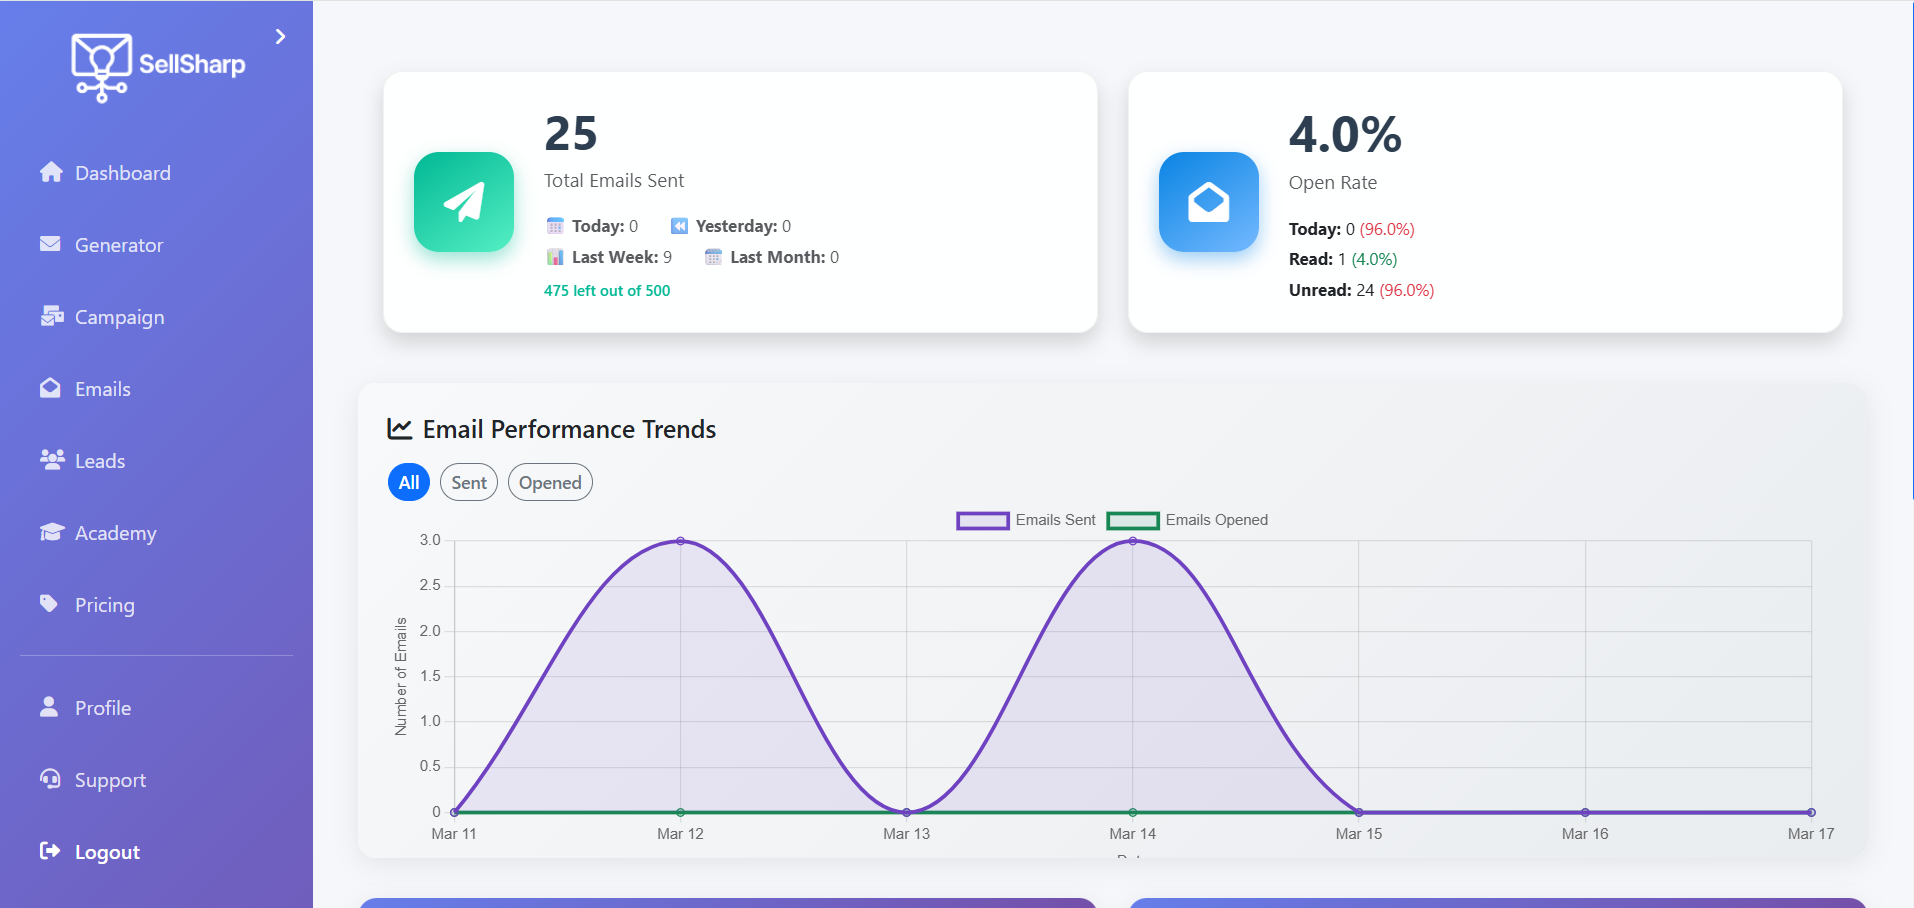Click the Pricing tag icon
The height and width of the screenshot is (908, 1914).
click(49, 603)
